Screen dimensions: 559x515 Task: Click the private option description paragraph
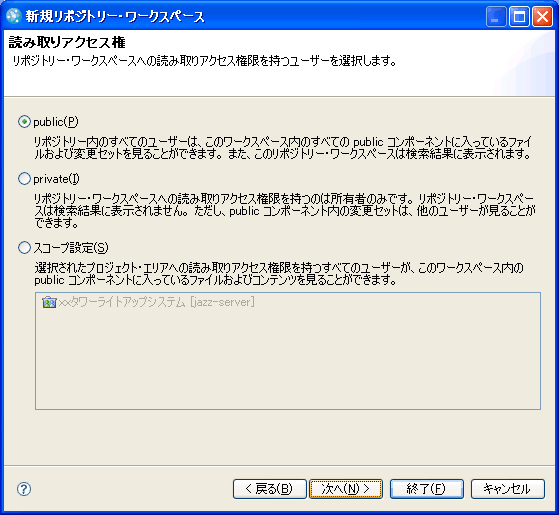(284, 211)
